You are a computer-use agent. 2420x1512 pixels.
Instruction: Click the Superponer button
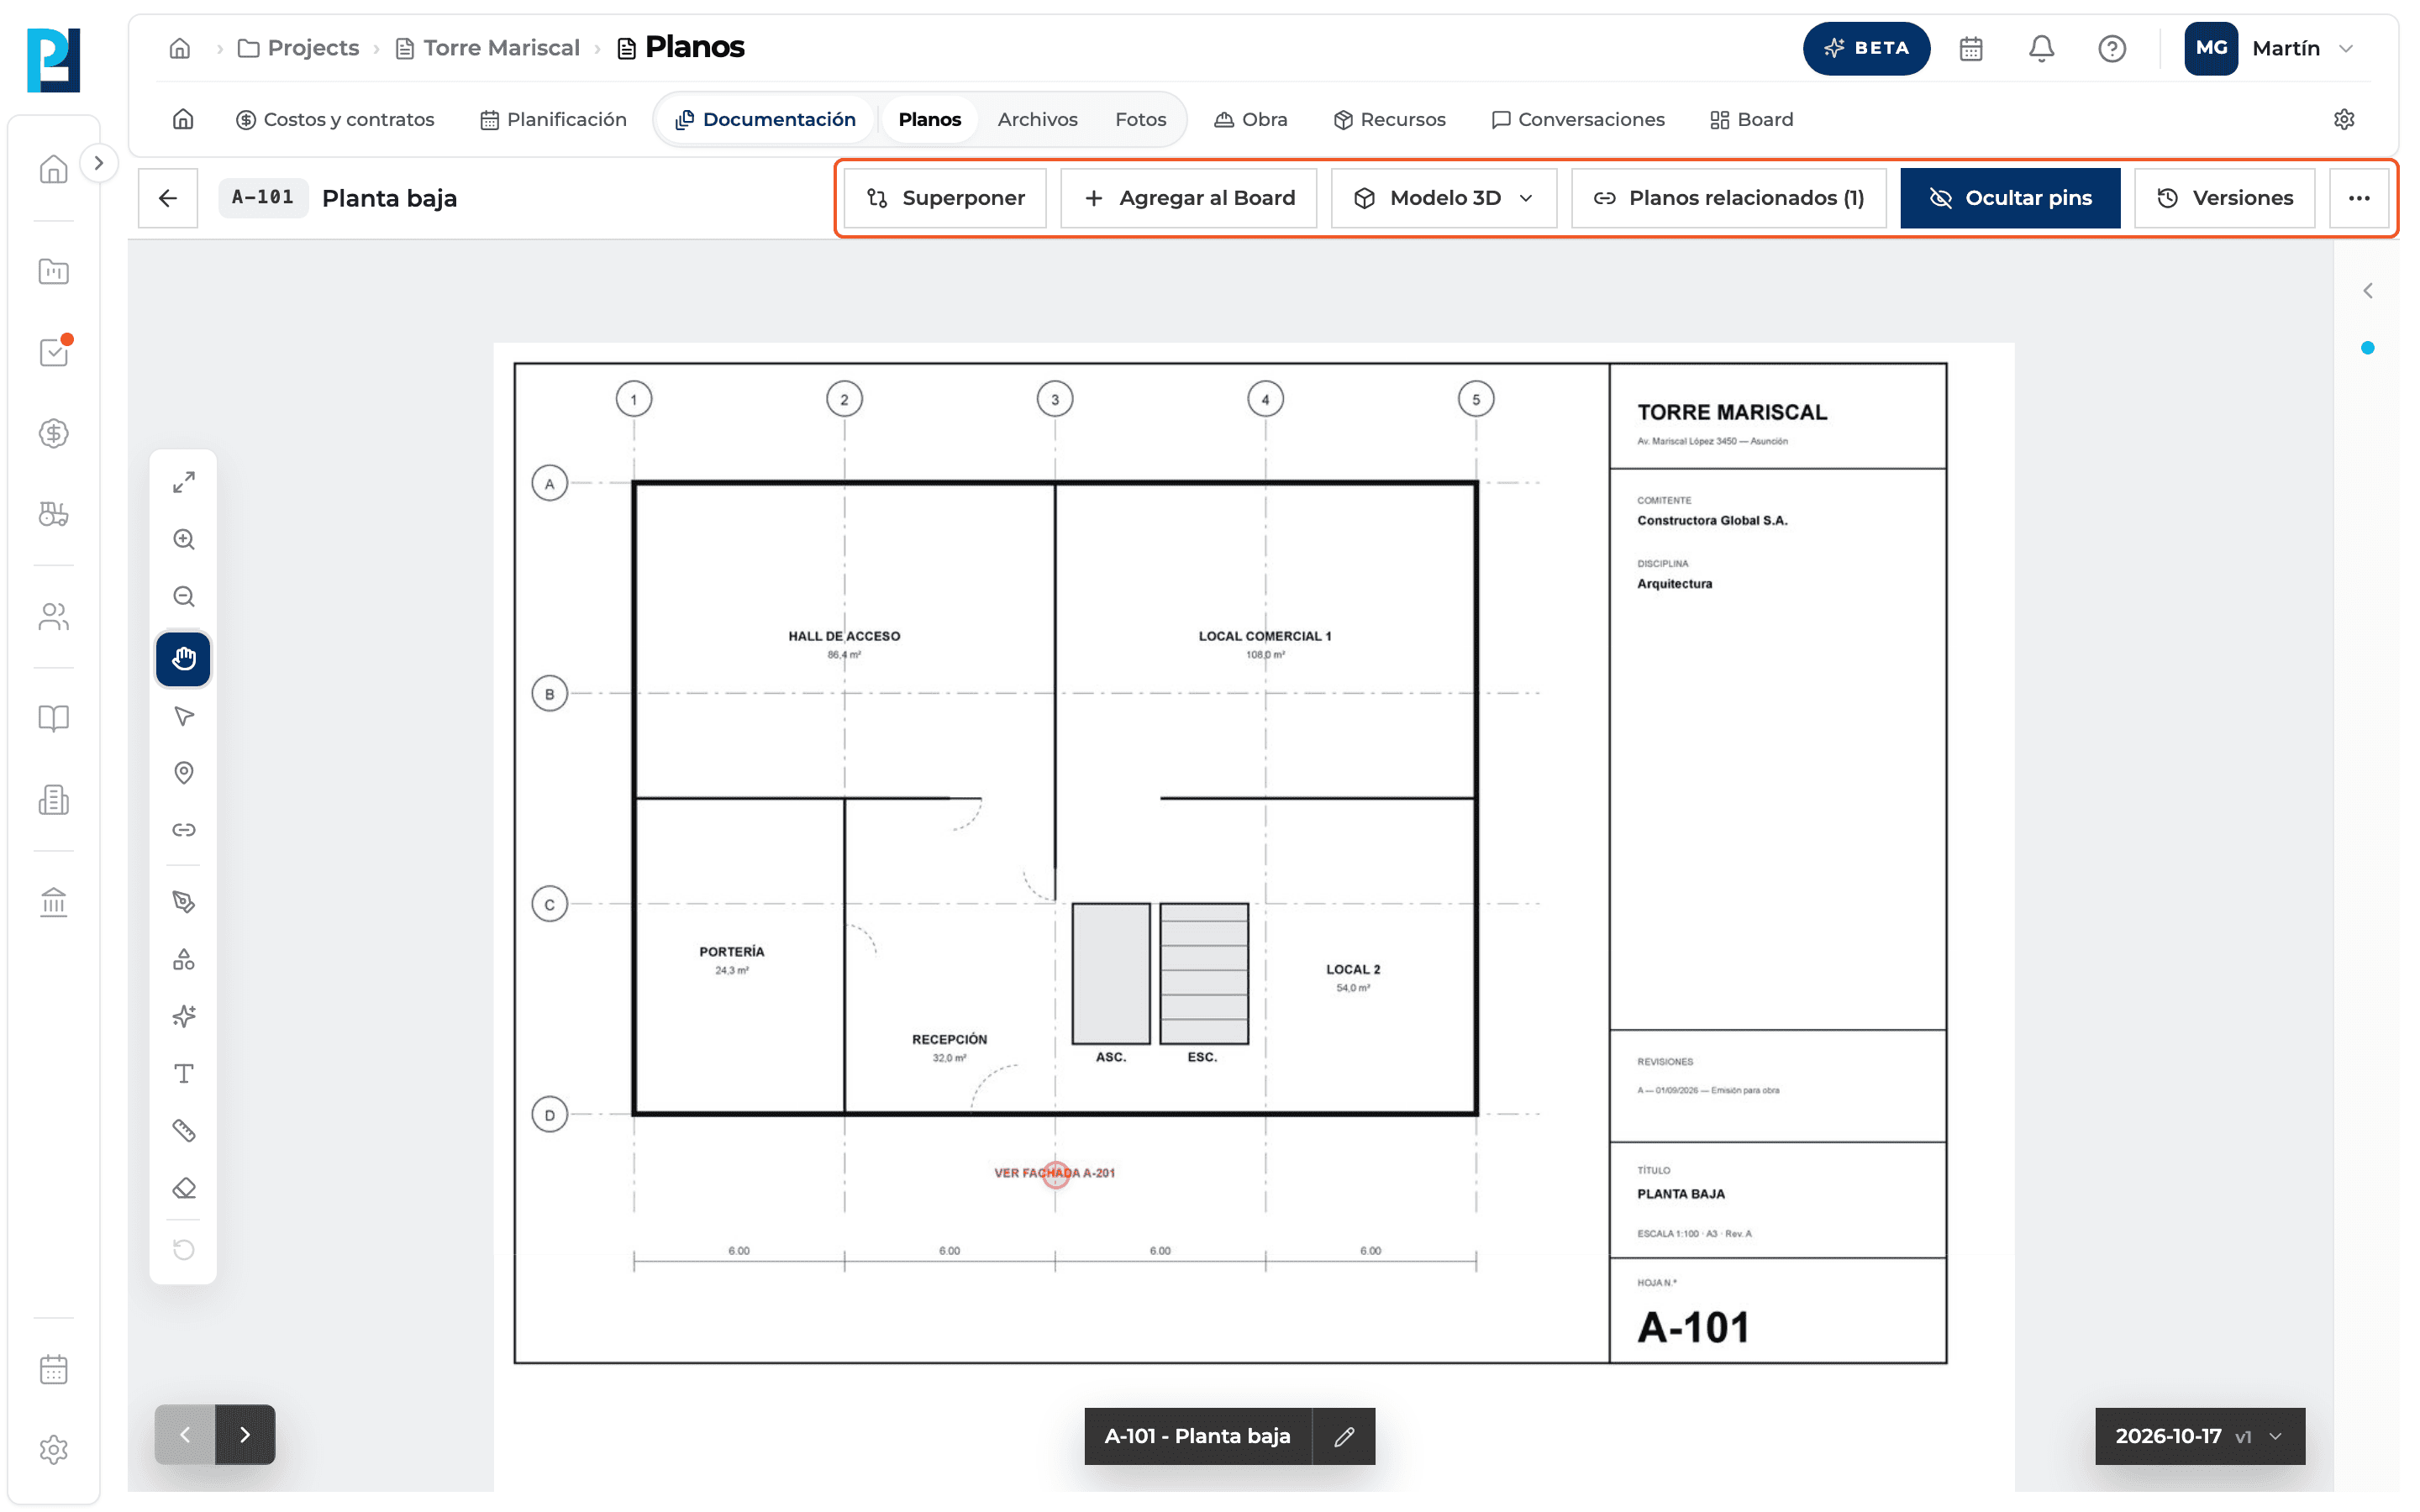tap(945, 198)
